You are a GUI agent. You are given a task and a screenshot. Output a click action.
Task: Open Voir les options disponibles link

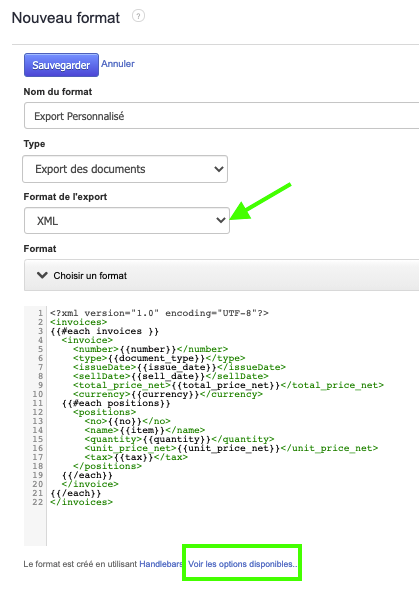coord(242,564)
